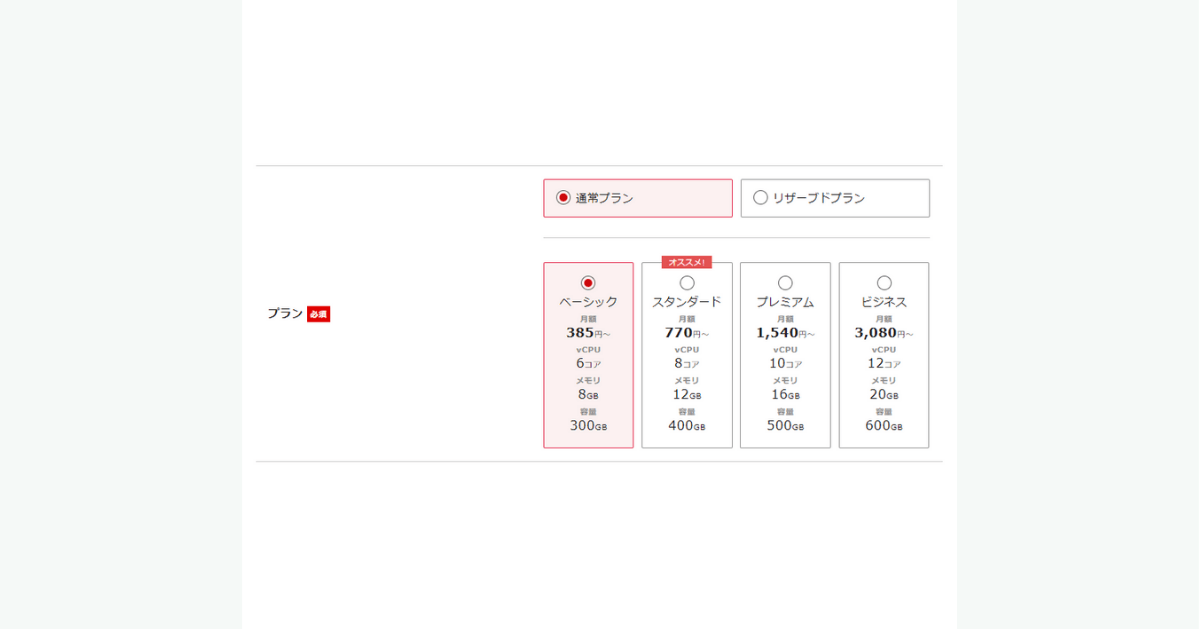The image size is (1200, 630).
Task: Click the 300GB capacity in ベーシック
Action: click(x=588, y=426)
